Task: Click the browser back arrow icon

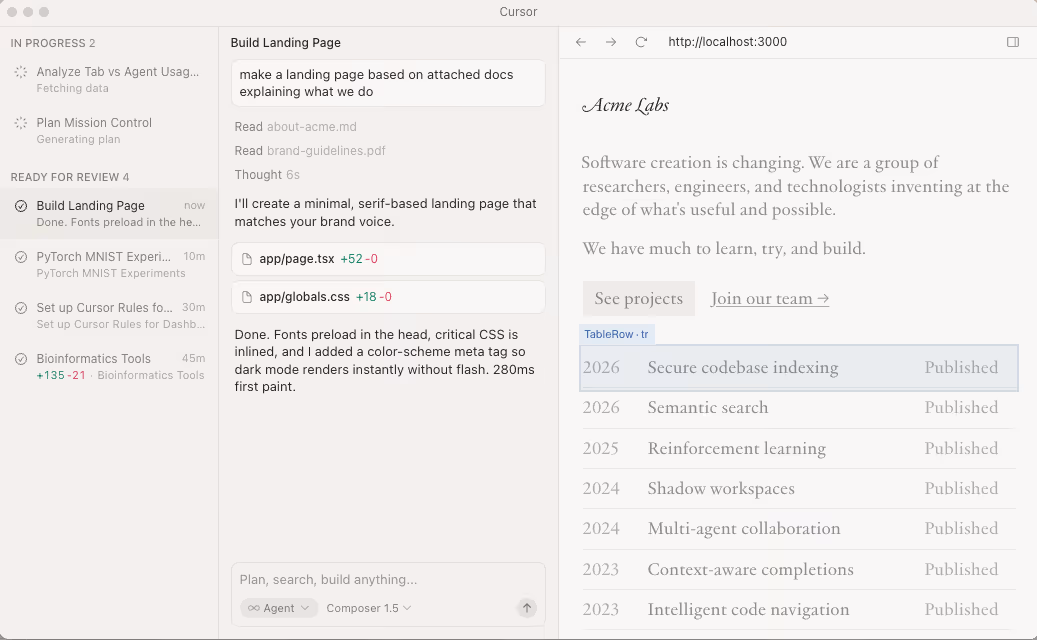Action: click(x=581, y=42)
